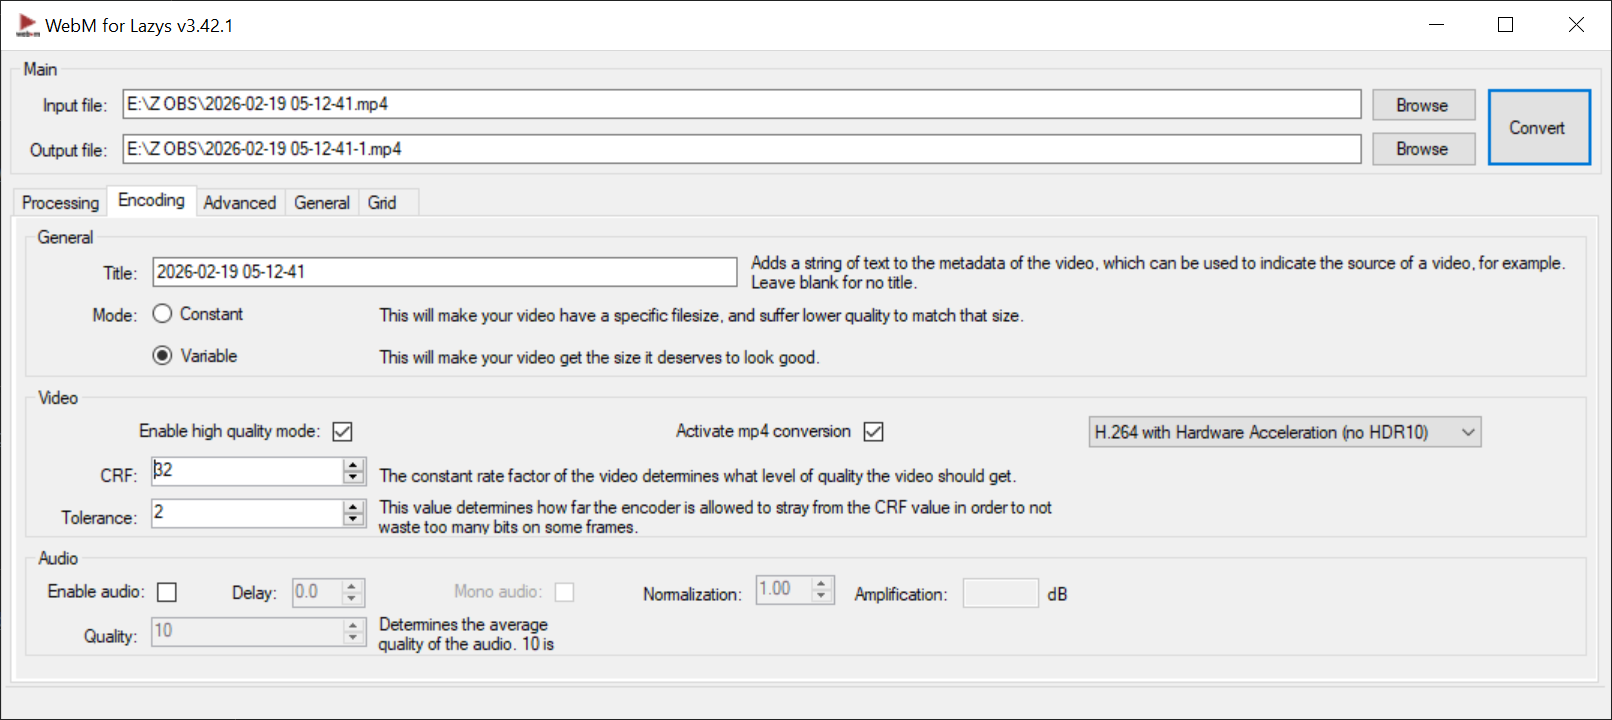This screenshot has height=720, width=1612.
Task: Decrease Tolerance using the down arrow
Action: pos(353,519)
